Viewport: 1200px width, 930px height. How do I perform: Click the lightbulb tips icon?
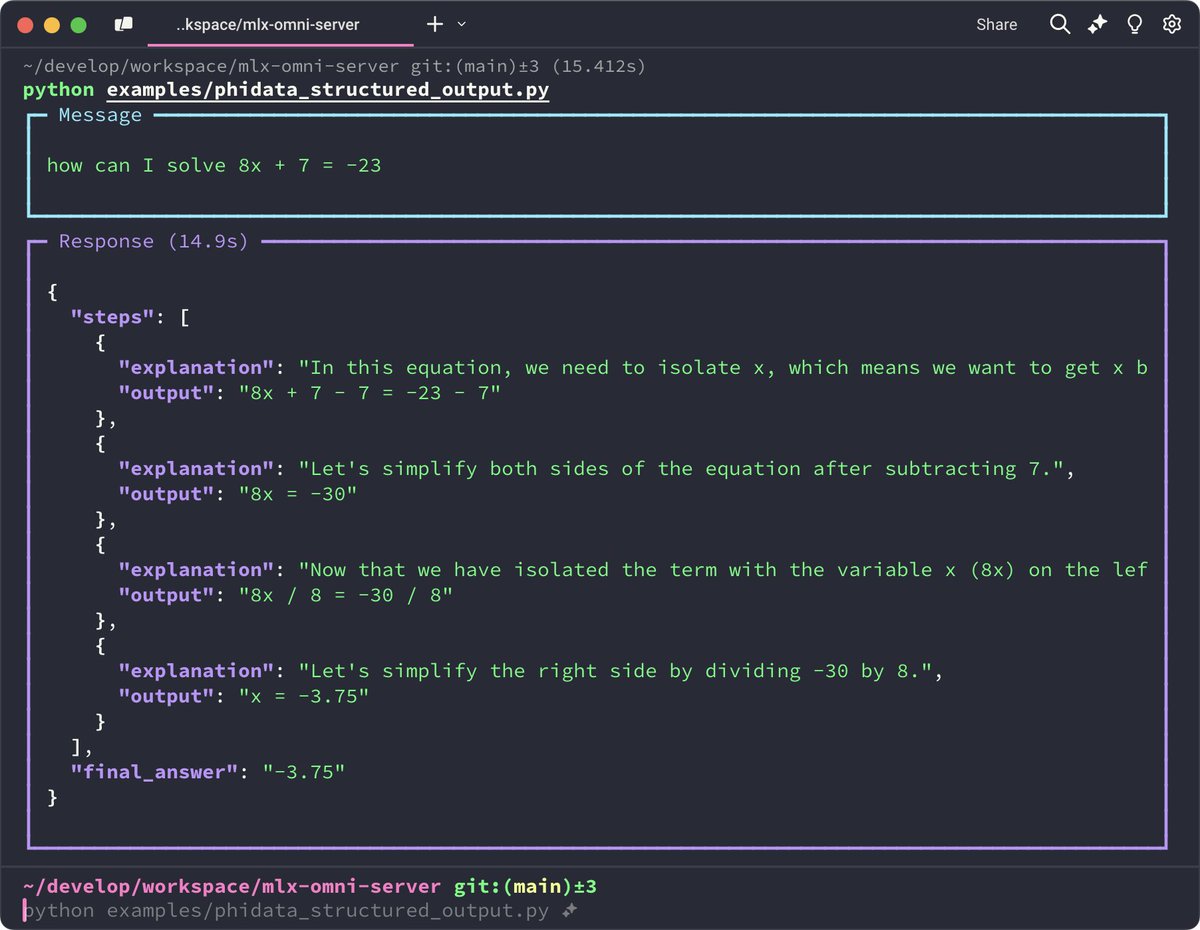point(1135,25)
